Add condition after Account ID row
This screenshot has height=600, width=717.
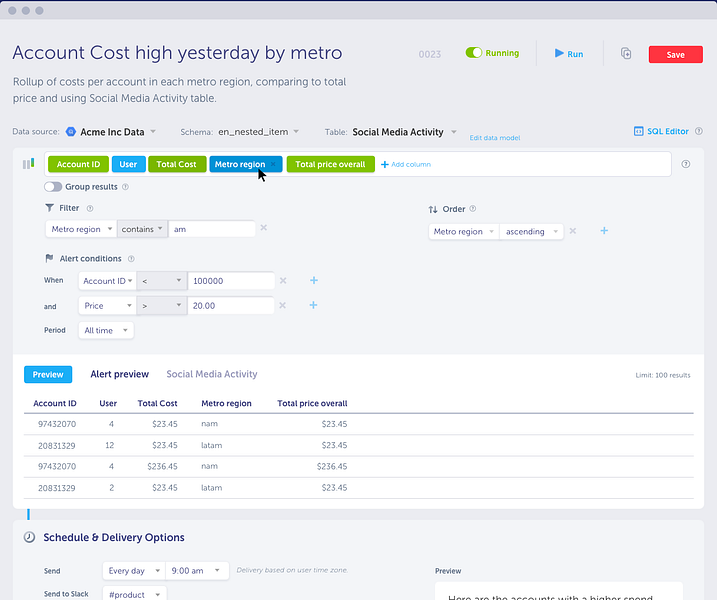click(314, 280)
